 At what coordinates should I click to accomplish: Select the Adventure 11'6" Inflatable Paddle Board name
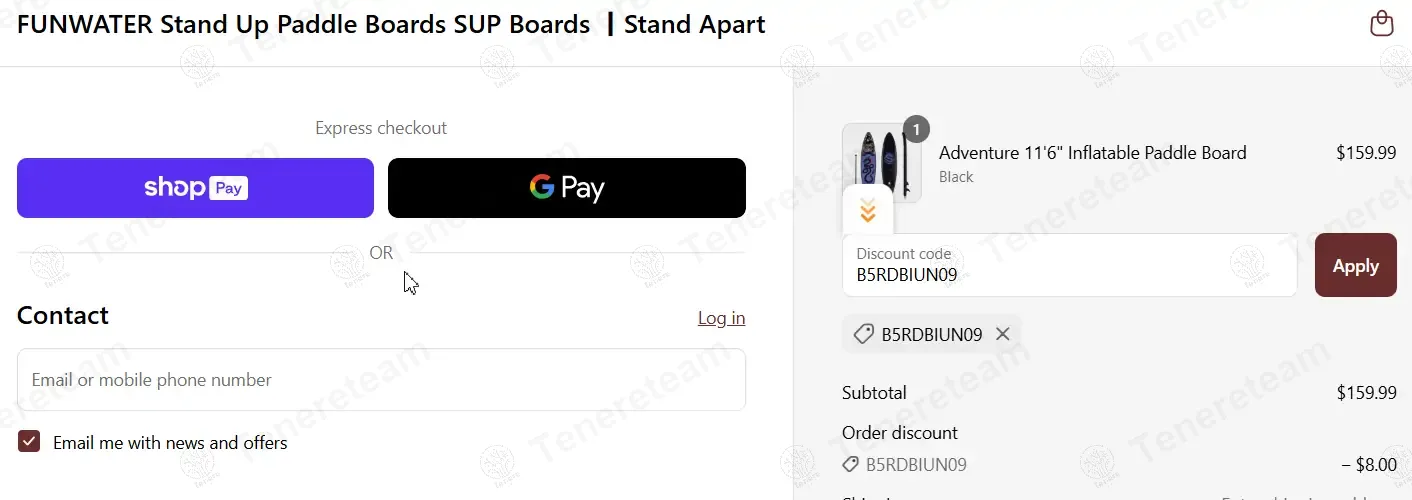1092,153
